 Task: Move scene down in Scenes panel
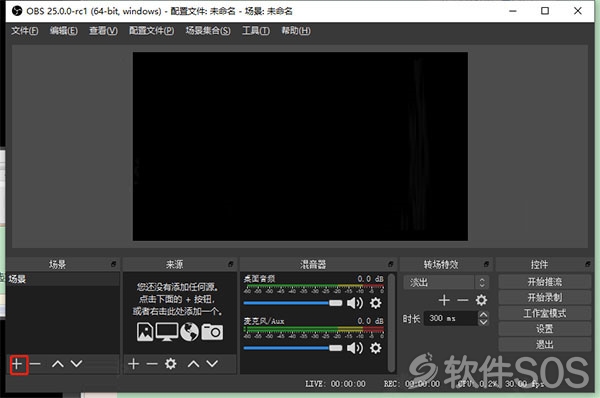coord(77,364)
